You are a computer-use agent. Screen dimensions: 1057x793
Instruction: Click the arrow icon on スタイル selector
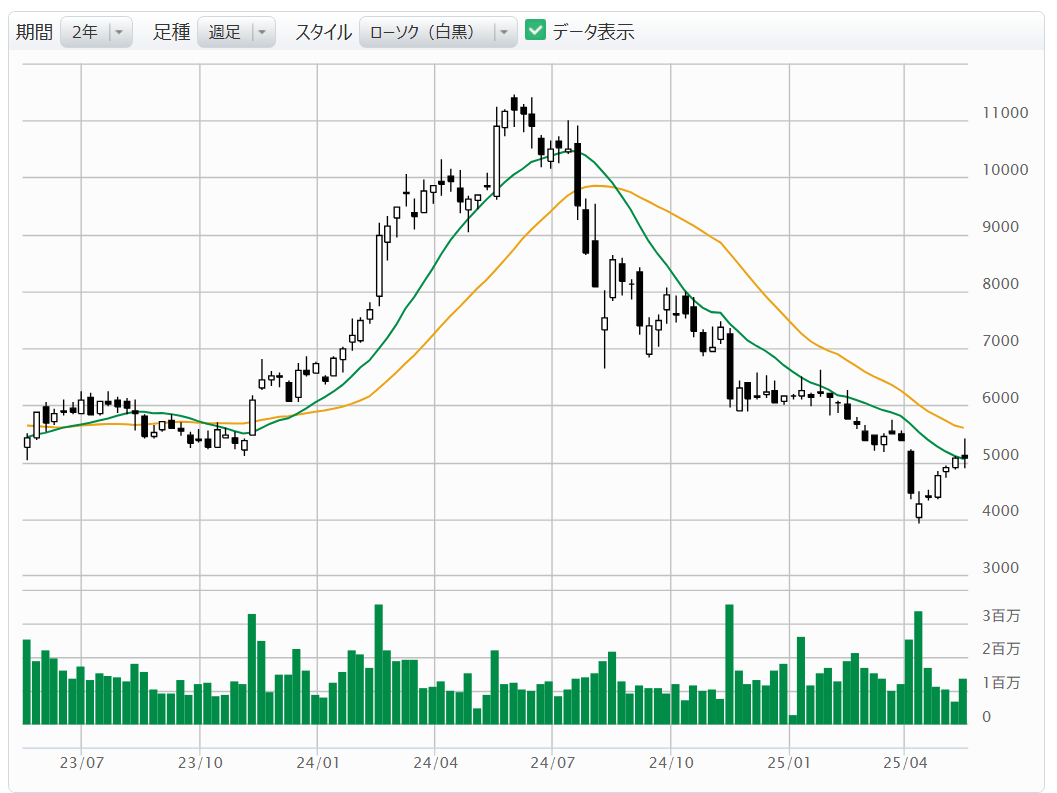504,32
